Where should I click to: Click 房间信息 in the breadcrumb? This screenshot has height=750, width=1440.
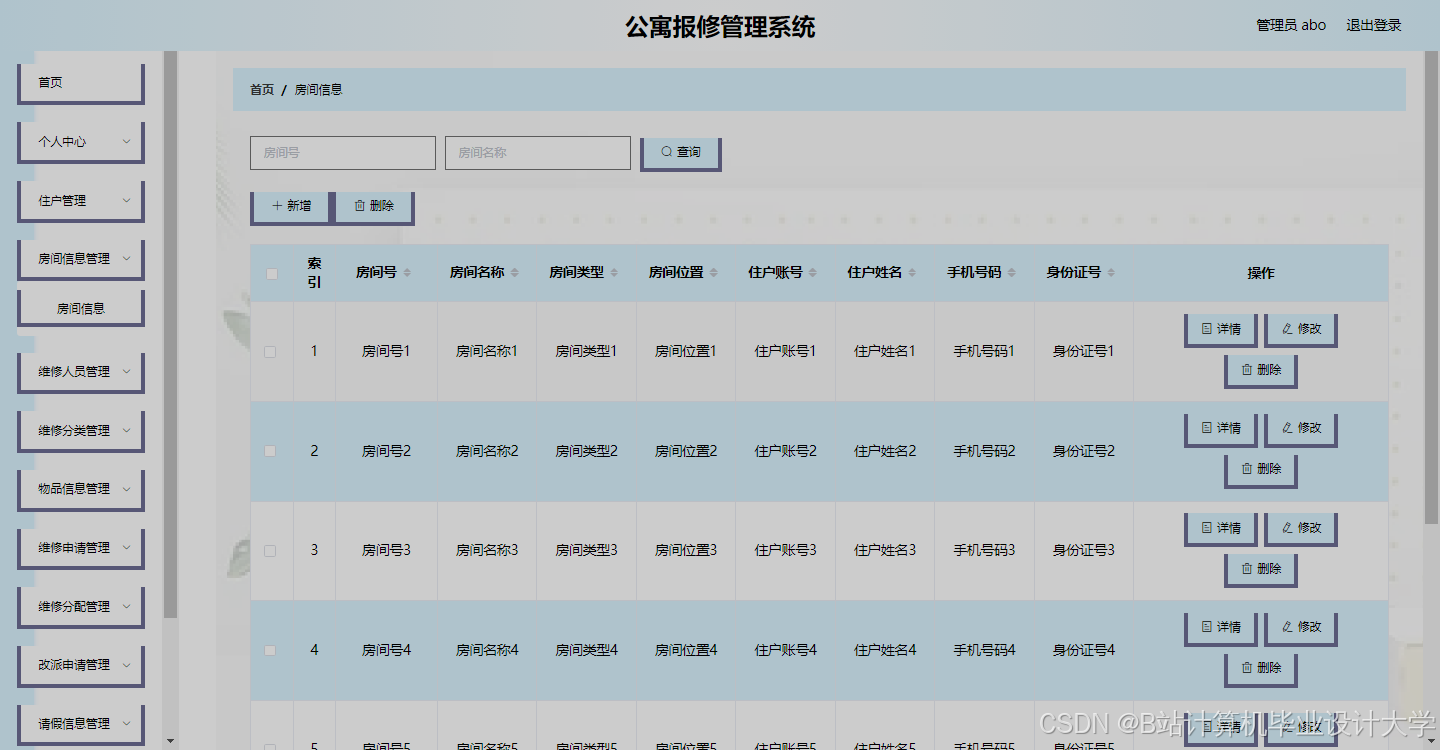click(318, 90)
